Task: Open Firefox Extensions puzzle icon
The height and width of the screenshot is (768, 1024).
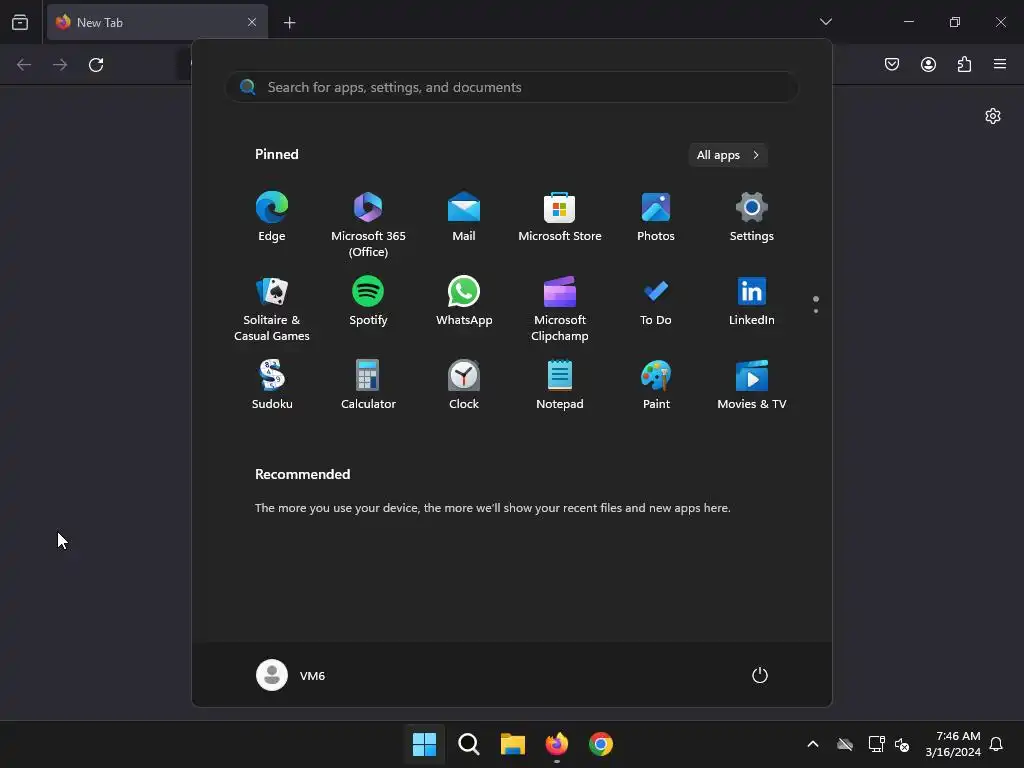Action: 964,64
